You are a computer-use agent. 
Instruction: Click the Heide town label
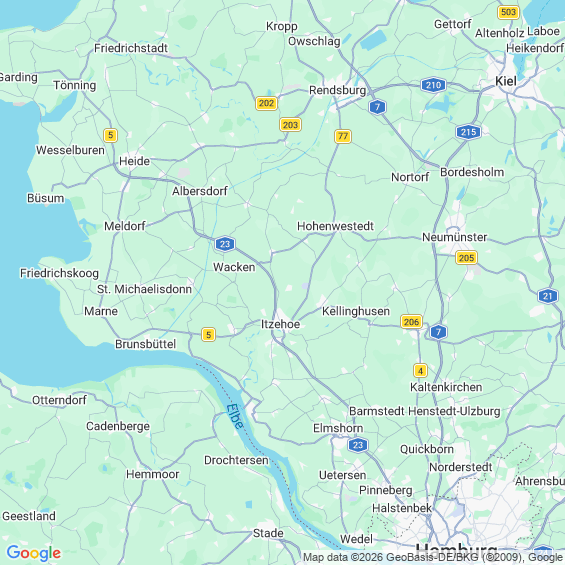[134, 161]
